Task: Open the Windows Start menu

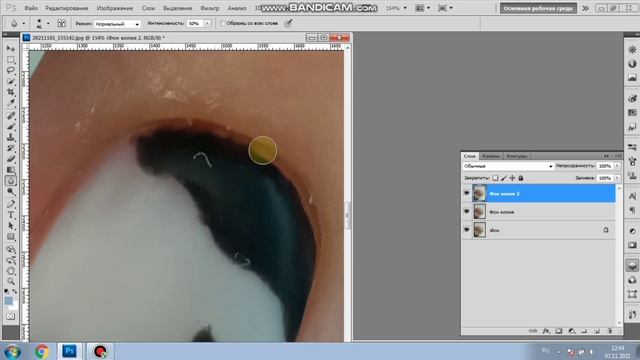Action: pos(12,351)
